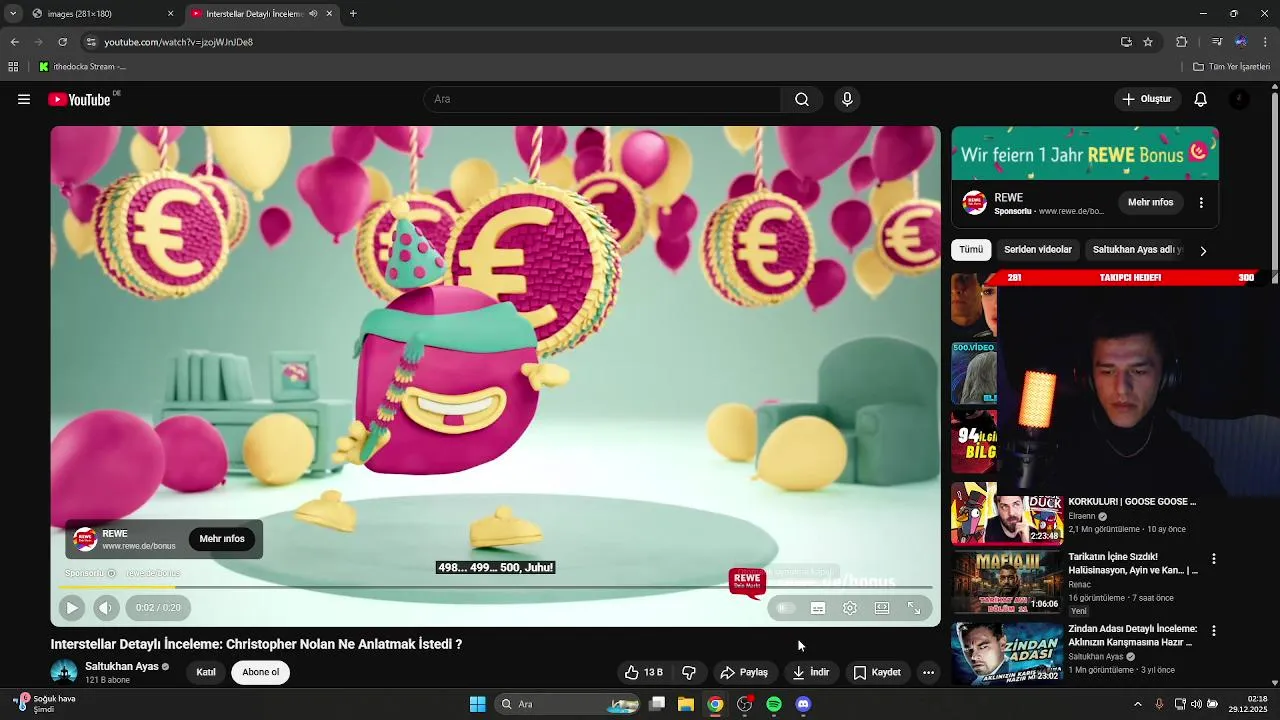Image resolution: width=1280 pixels, height=720 pixels.
Task: Open Tüm Yer İşaretleri bookmarks folder
Action: [x=1232, y=67]
